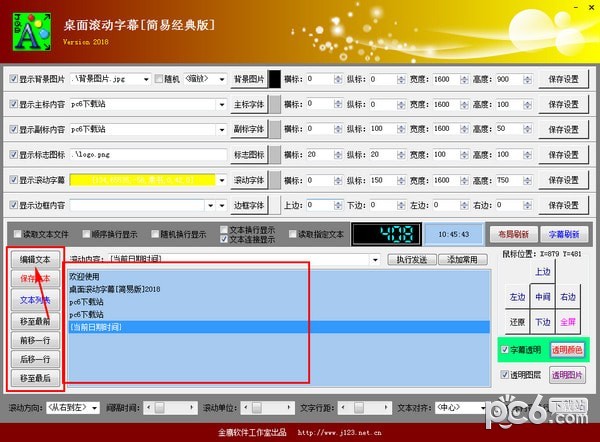The image size is (600, 442).
Task: Toggle the 字幕透明 checkbox
Action: pyautogui.click(x=505, y=349)
